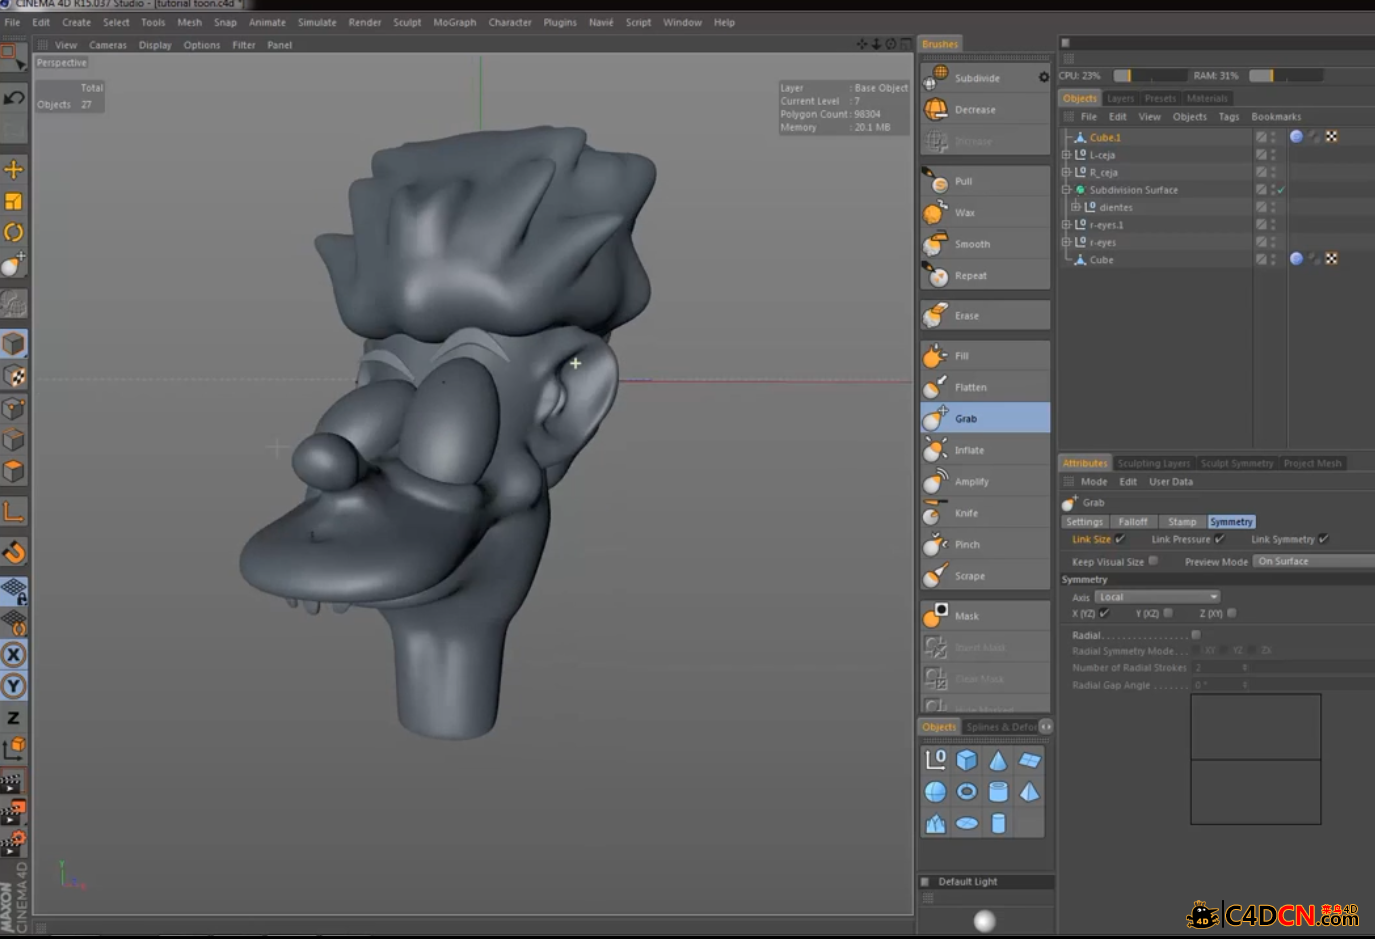Select the Rotate tool in left toolbar

pos(14,232)
